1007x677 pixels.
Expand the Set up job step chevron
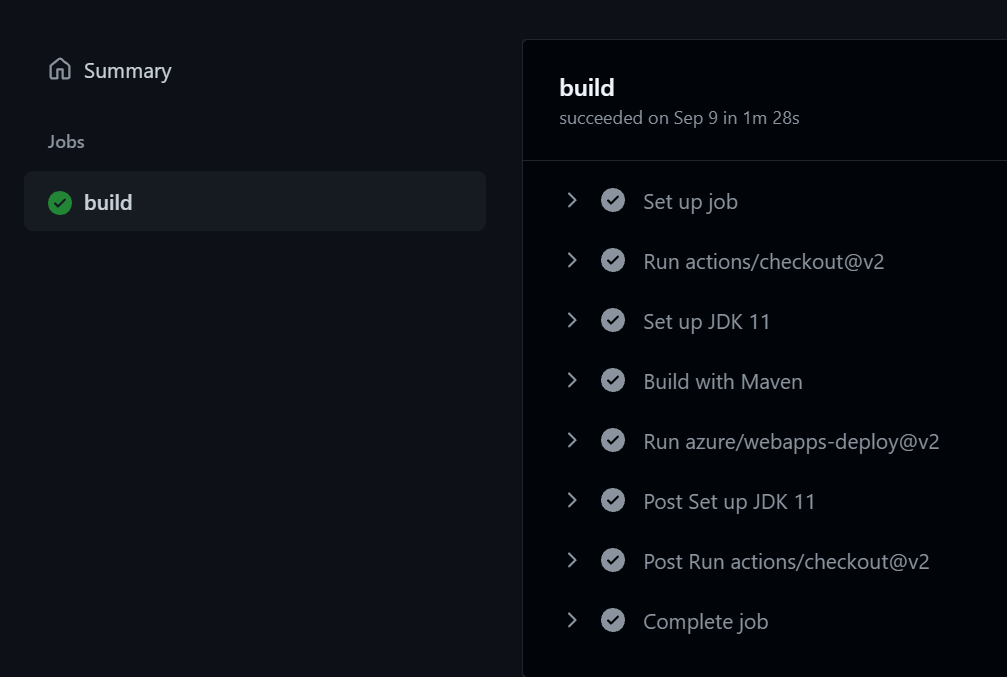(x=572, y=200)
